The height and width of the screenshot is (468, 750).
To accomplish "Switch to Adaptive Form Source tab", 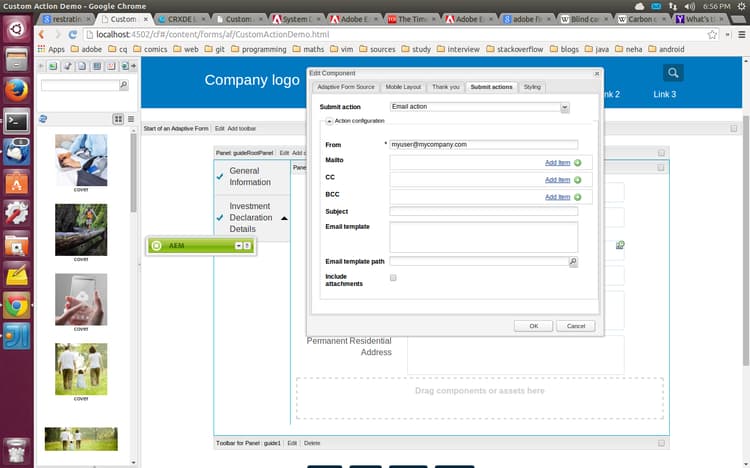I will [346, 87].
